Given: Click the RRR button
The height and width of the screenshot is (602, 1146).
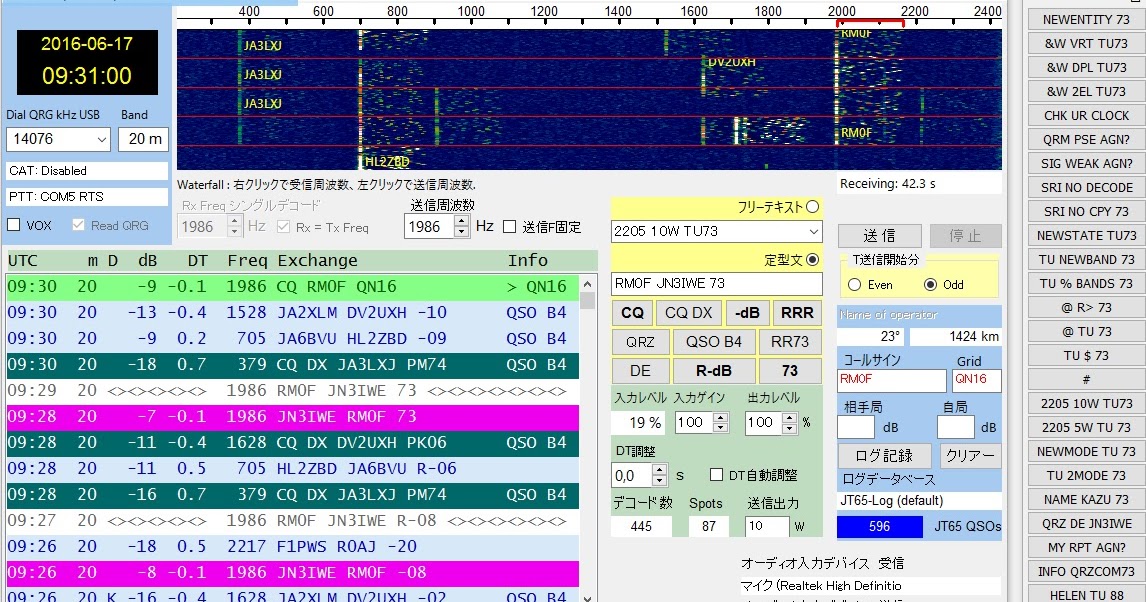Looking at the screenshot, I should pos(796,312).
